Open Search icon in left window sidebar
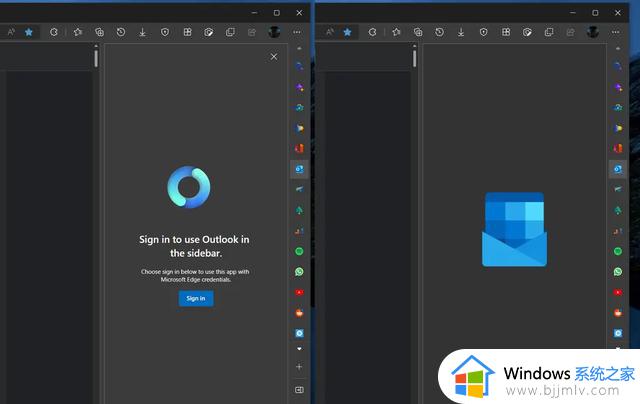 (x=299, y=66)
